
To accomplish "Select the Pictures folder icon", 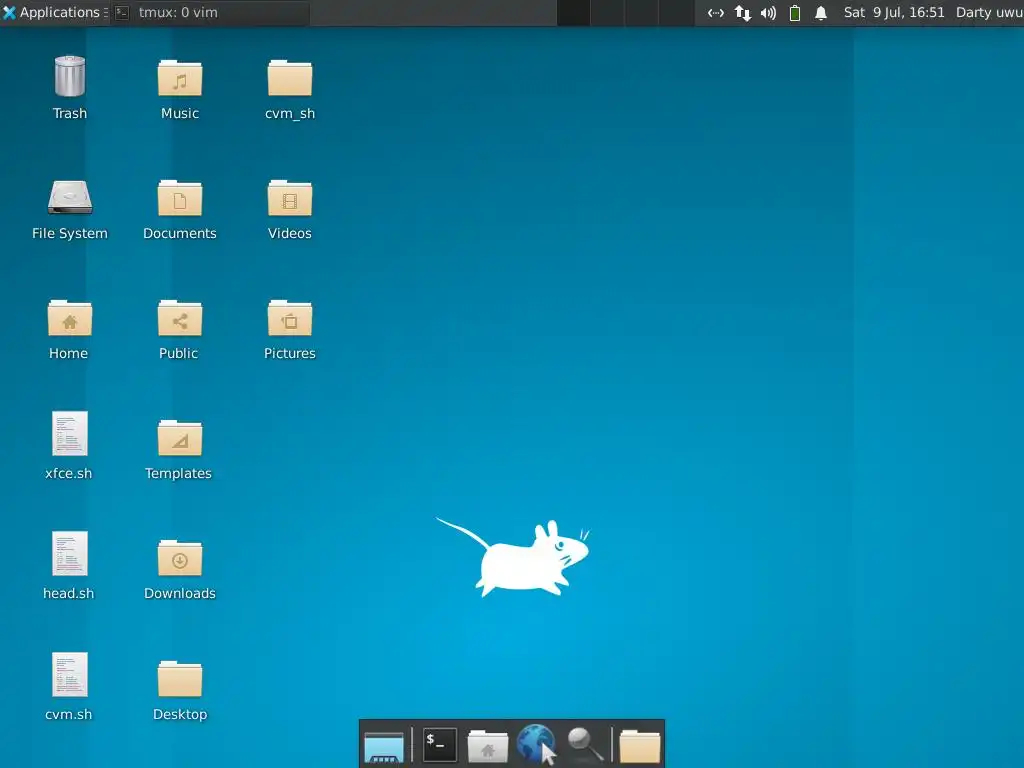I will point(289,319).
